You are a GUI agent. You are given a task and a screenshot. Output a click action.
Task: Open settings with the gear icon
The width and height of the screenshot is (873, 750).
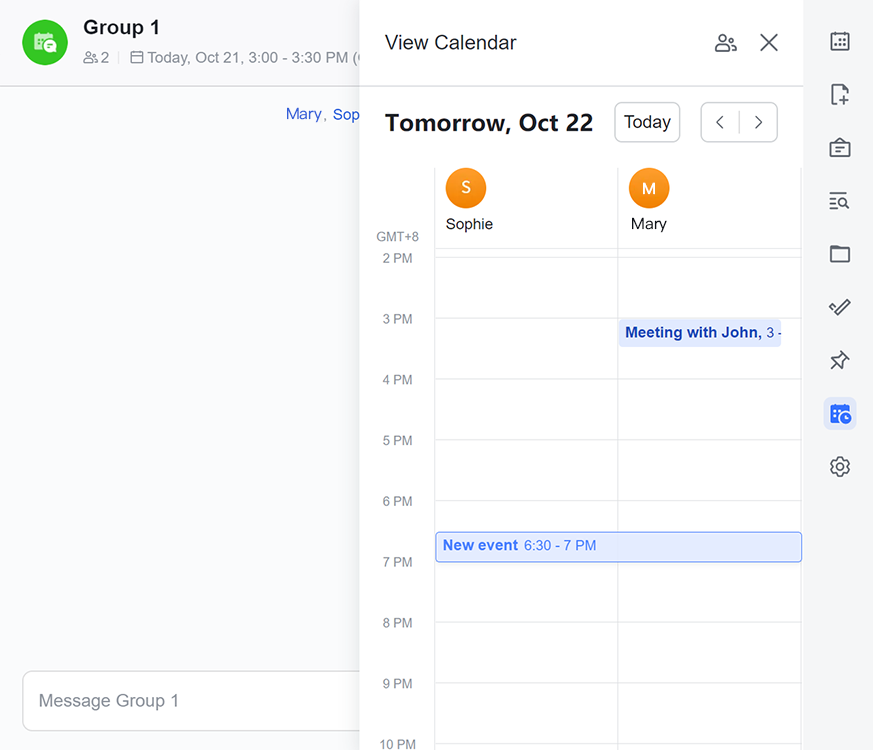point(840,466)
